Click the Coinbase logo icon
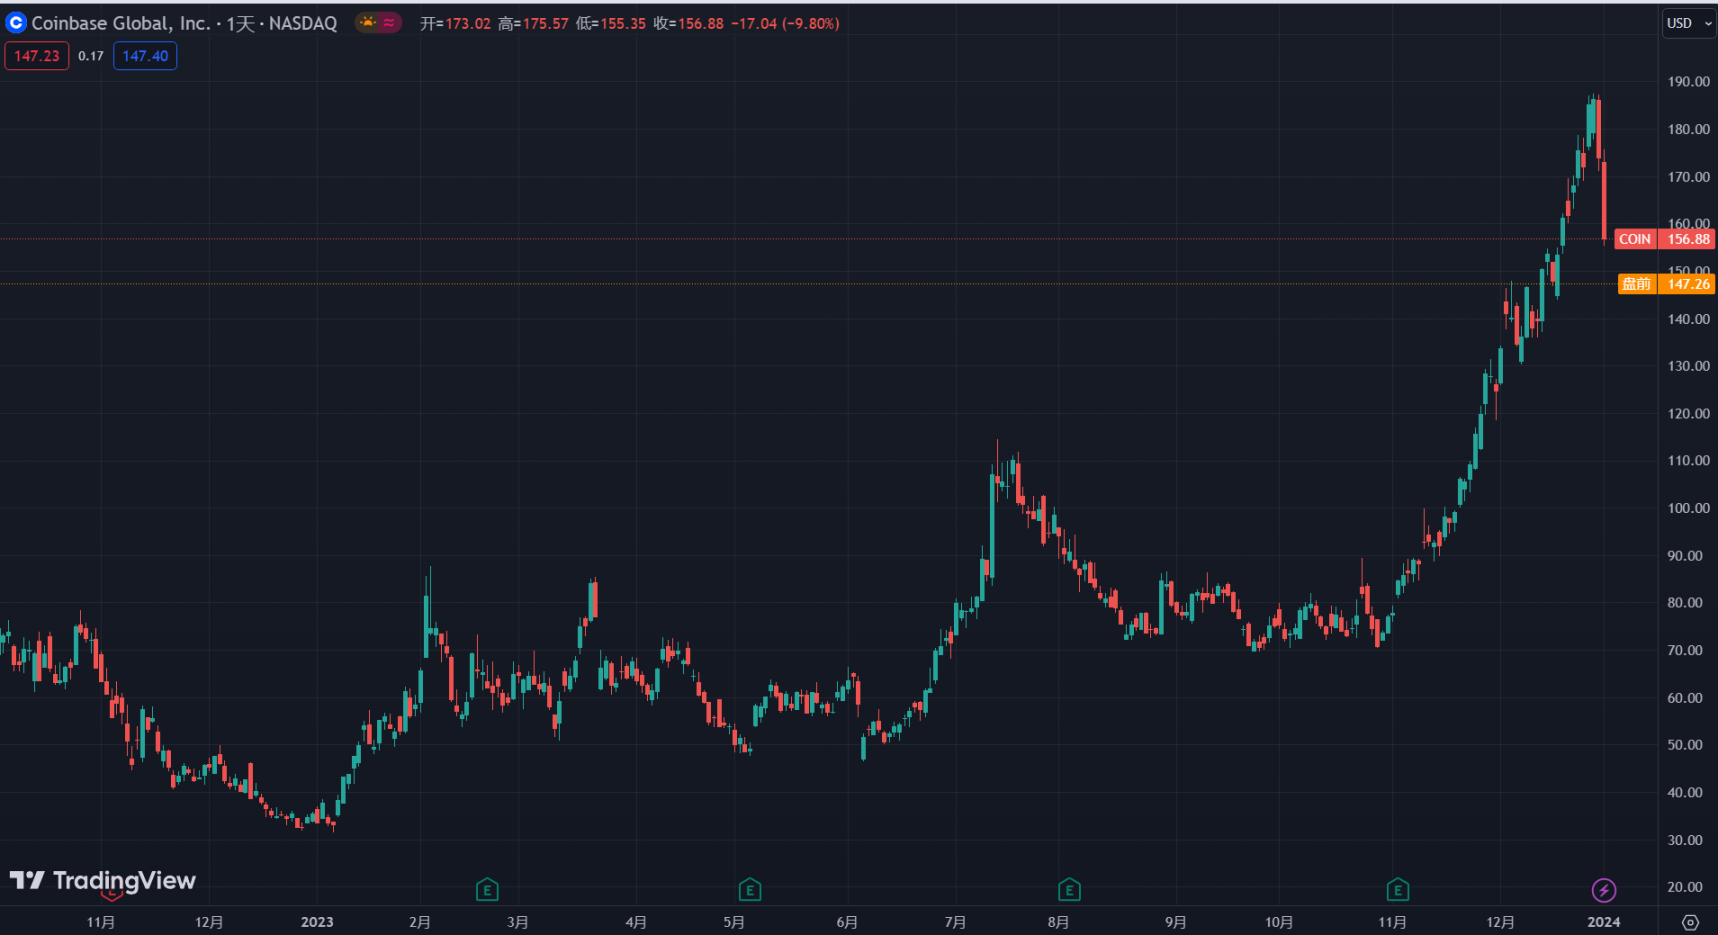 click(16, 22)
